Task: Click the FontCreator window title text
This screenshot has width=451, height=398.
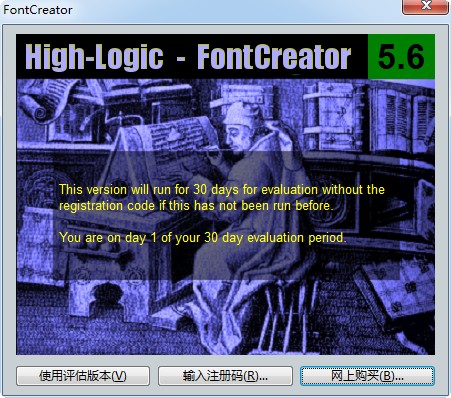Action: (x=38, y=10)
